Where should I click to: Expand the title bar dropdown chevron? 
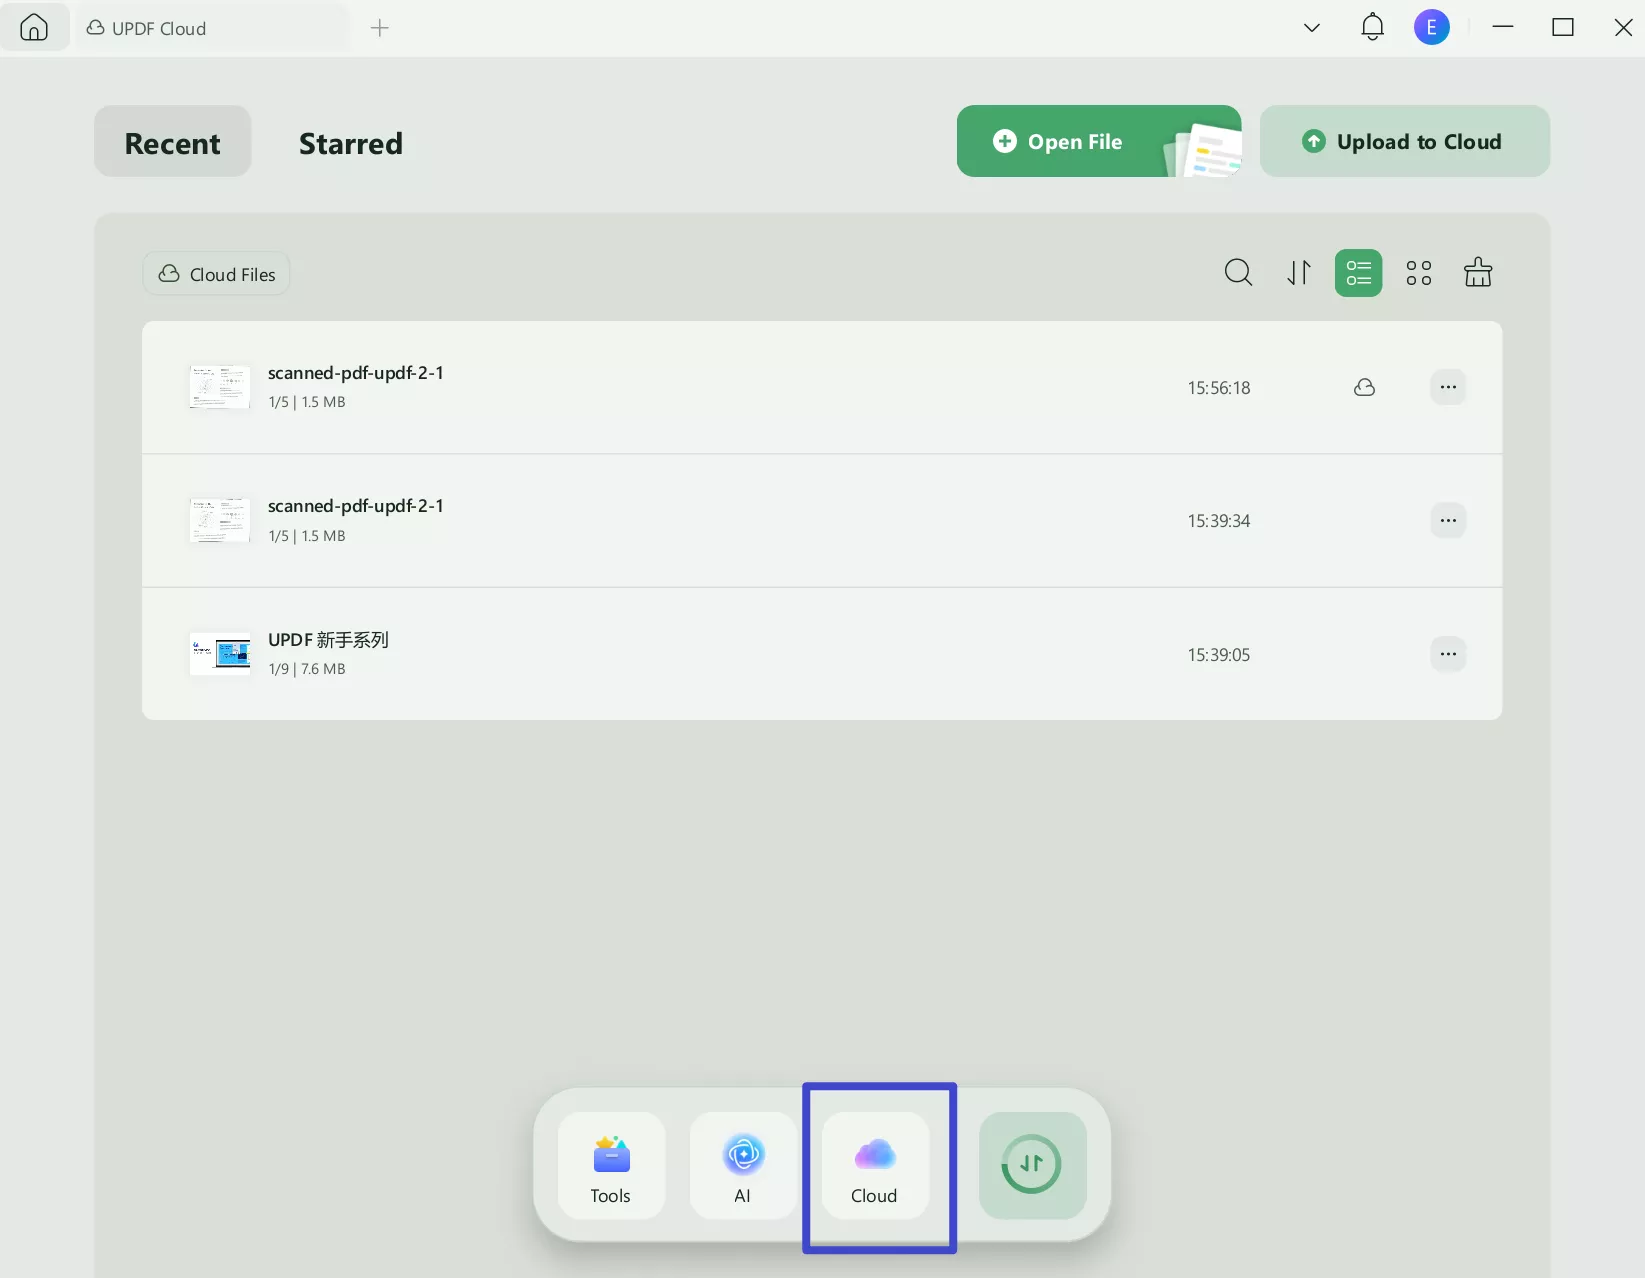1311,28
